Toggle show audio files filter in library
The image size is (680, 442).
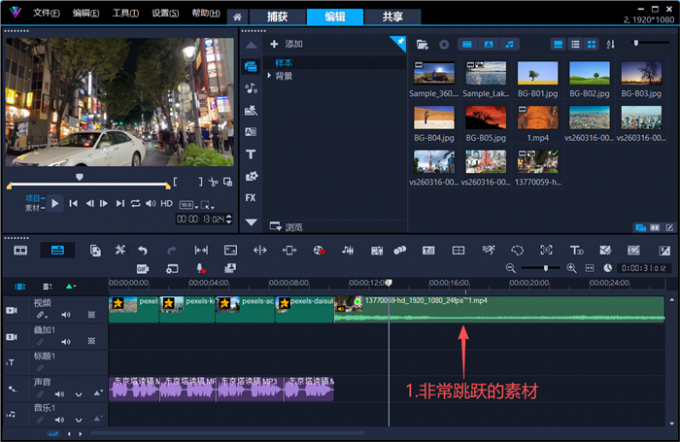(510, 44)
